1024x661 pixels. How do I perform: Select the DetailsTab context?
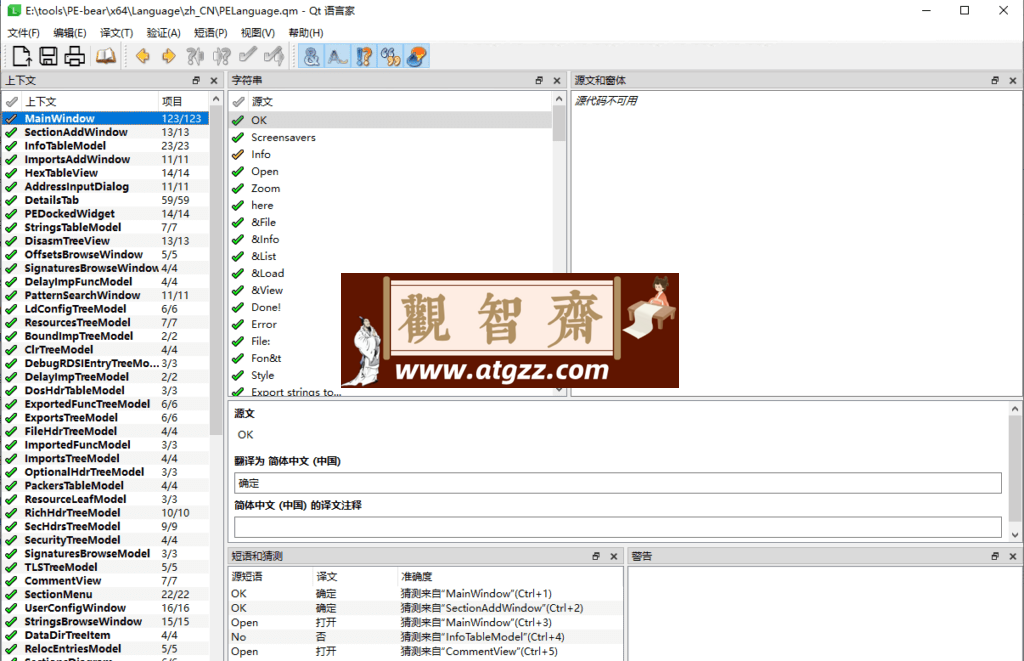(106, 200)
